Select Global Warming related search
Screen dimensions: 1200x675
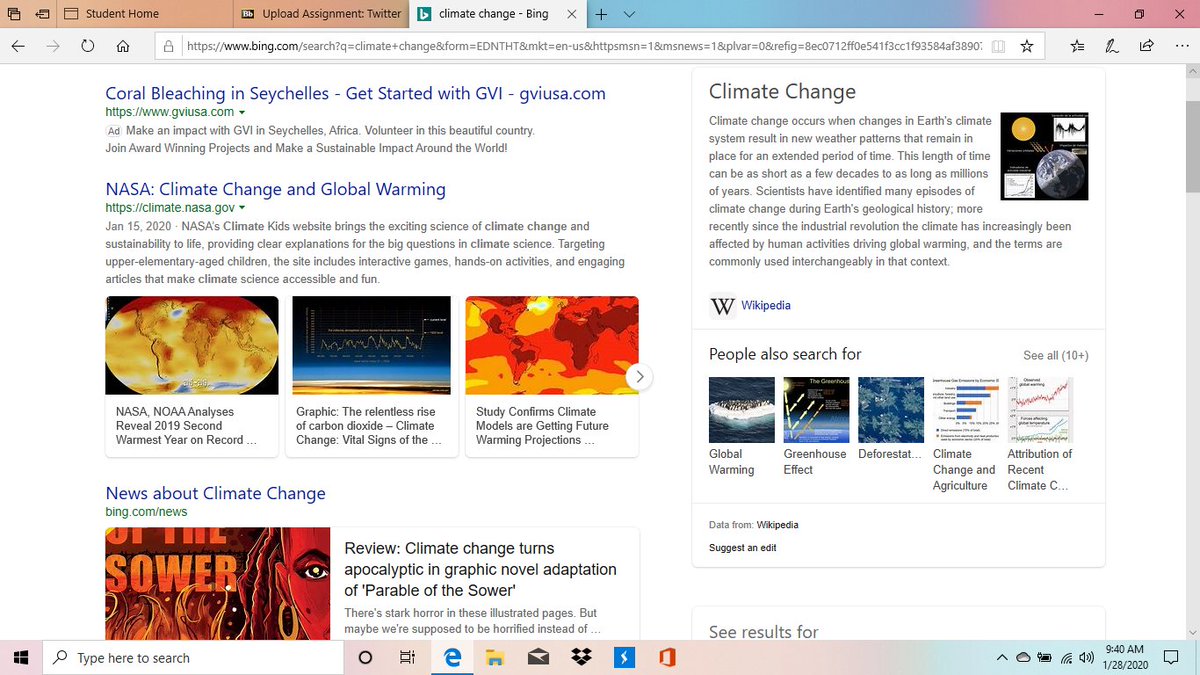click(741, 426)
